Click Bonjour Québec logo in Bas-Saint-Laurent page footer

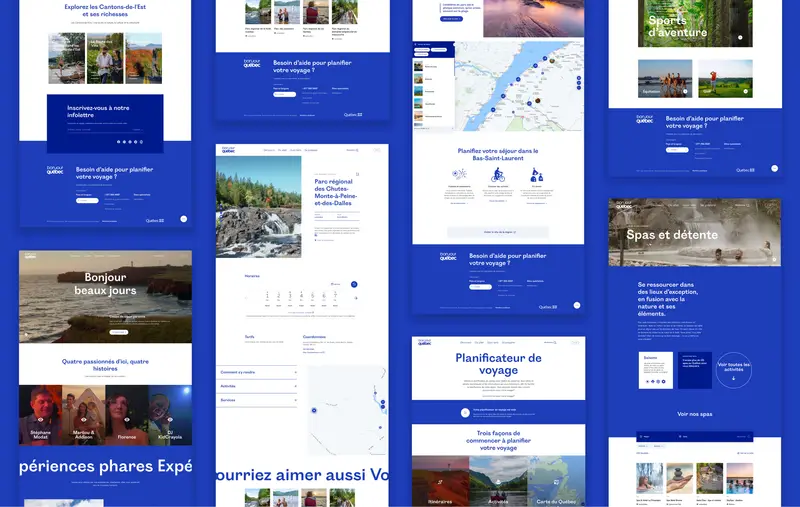[x=448, y=256]
